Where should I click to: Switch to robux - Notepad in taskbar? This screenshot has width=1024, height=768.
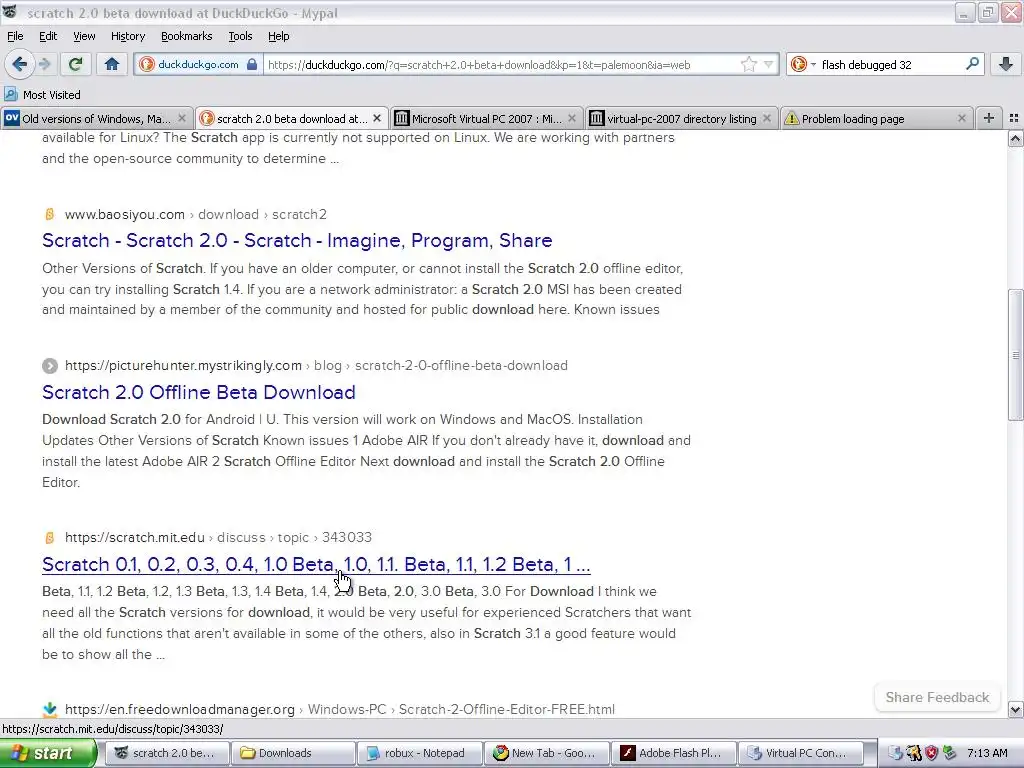[420, 753]
